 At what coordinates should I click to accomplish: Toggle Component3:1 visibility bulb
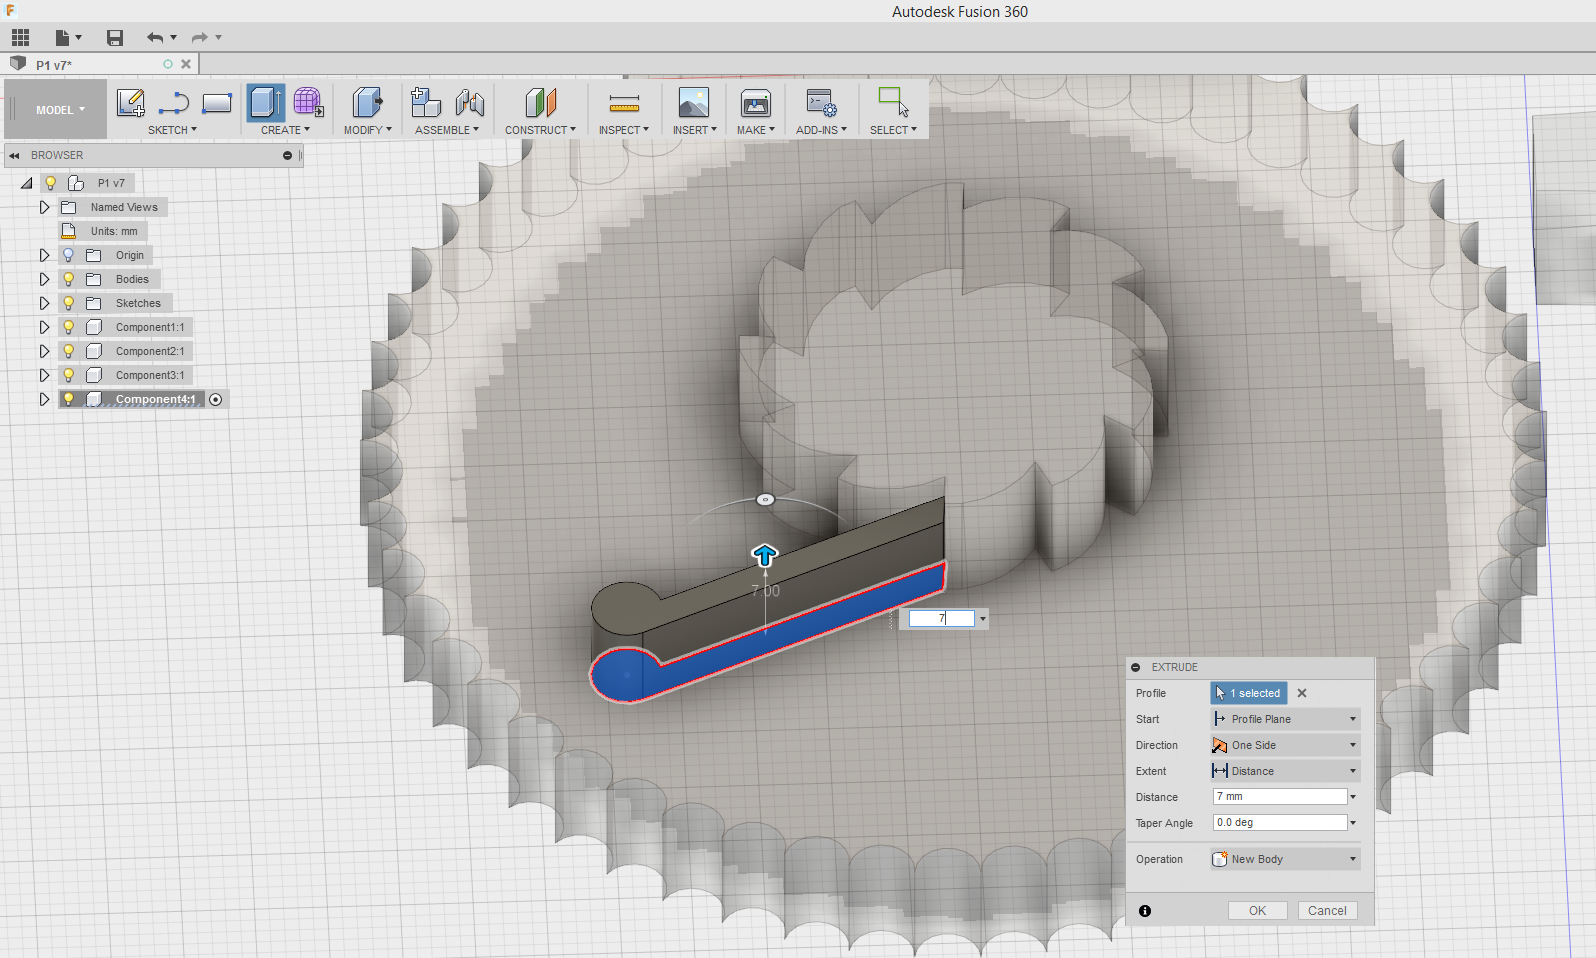point(68,375)
